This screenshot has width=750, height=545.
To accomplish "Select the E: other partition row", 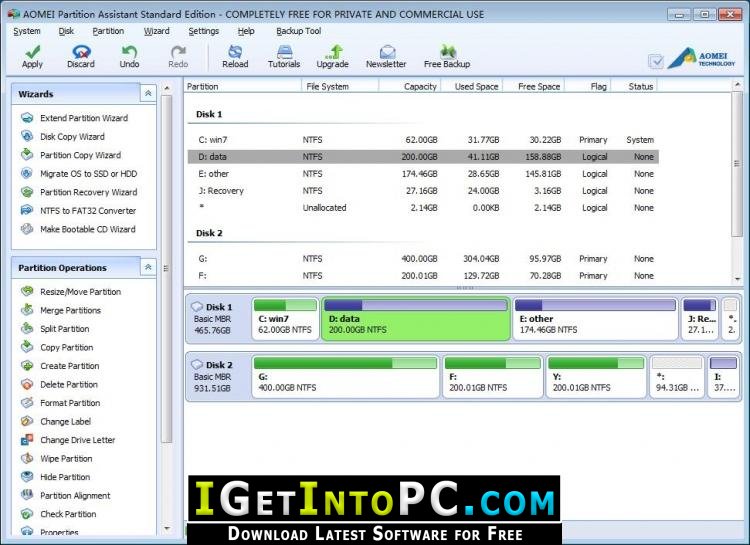I will click(x=423, y=174).
